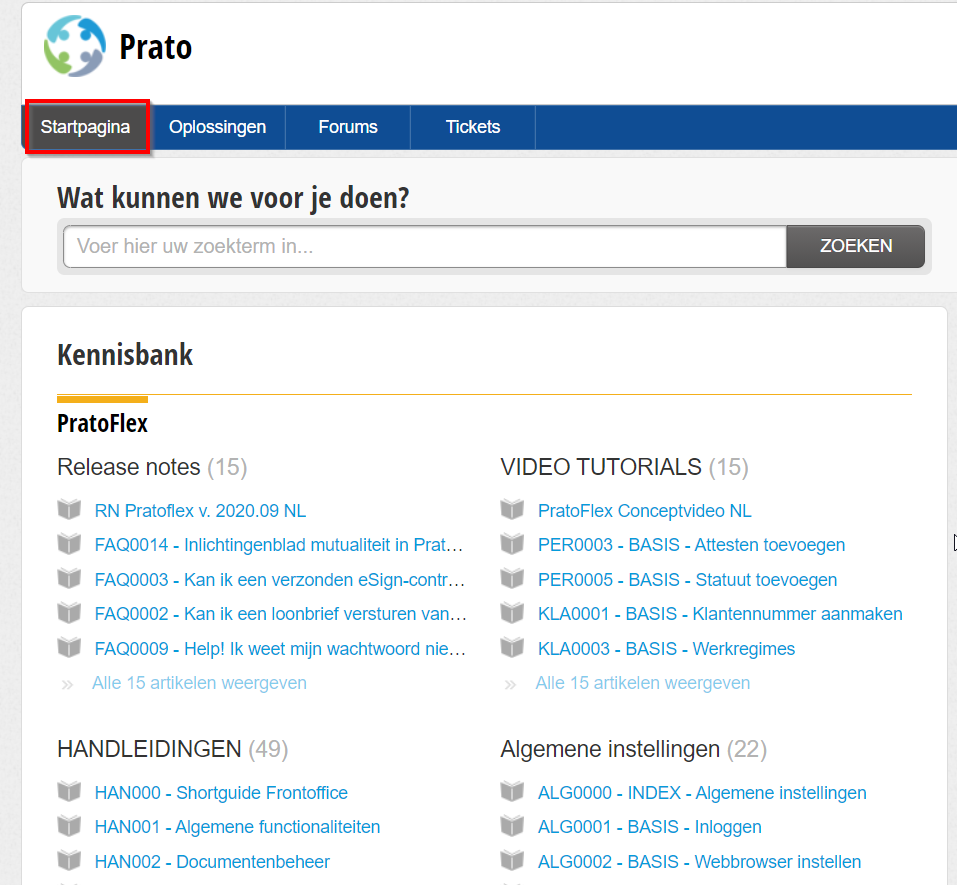The height and width of the screenshot is (885, 957).
Task: Click chevron before Release notes 'Alle 15 artikelen'
Action: [x=67, y=685]
